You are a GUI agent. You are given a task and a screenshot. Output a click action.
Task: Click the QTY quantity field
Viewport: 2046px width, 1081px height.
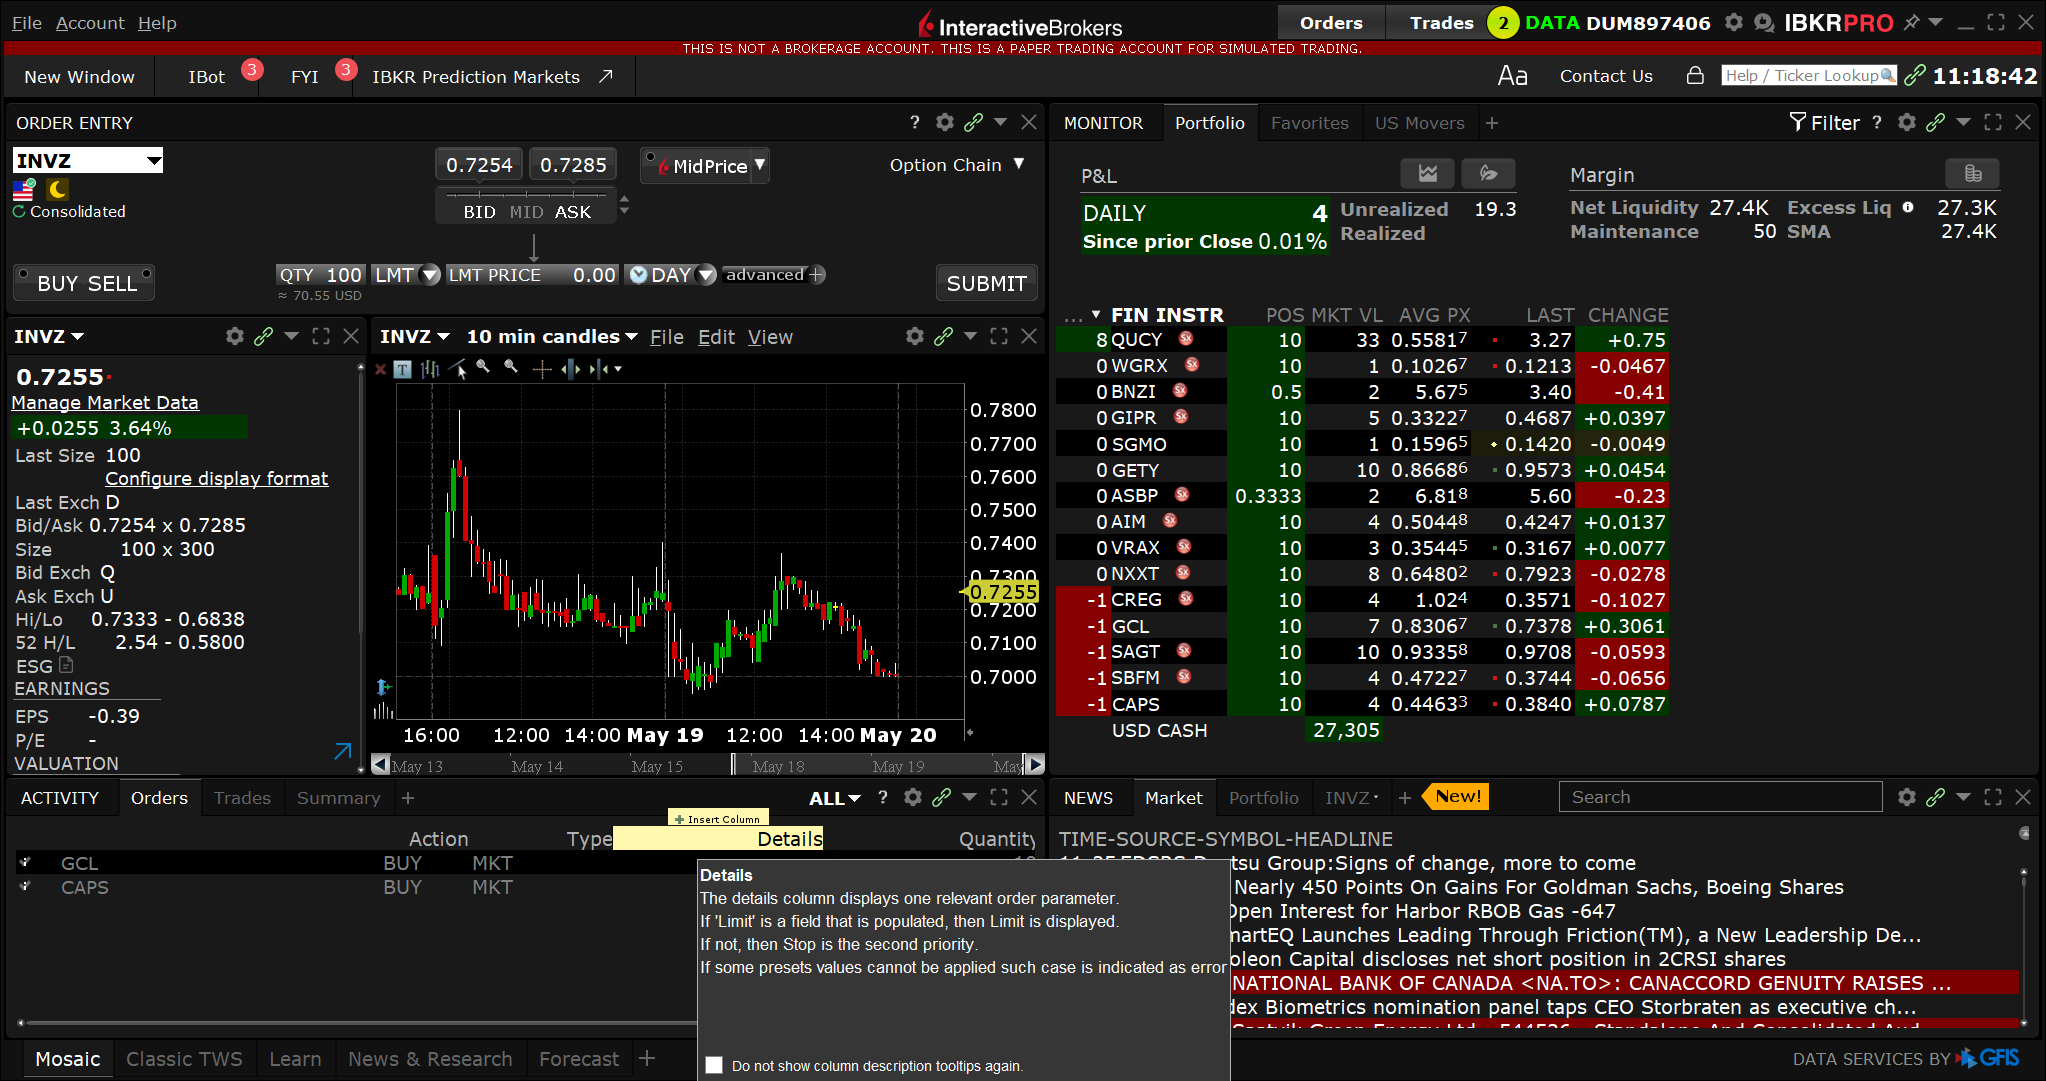(320, 275)
